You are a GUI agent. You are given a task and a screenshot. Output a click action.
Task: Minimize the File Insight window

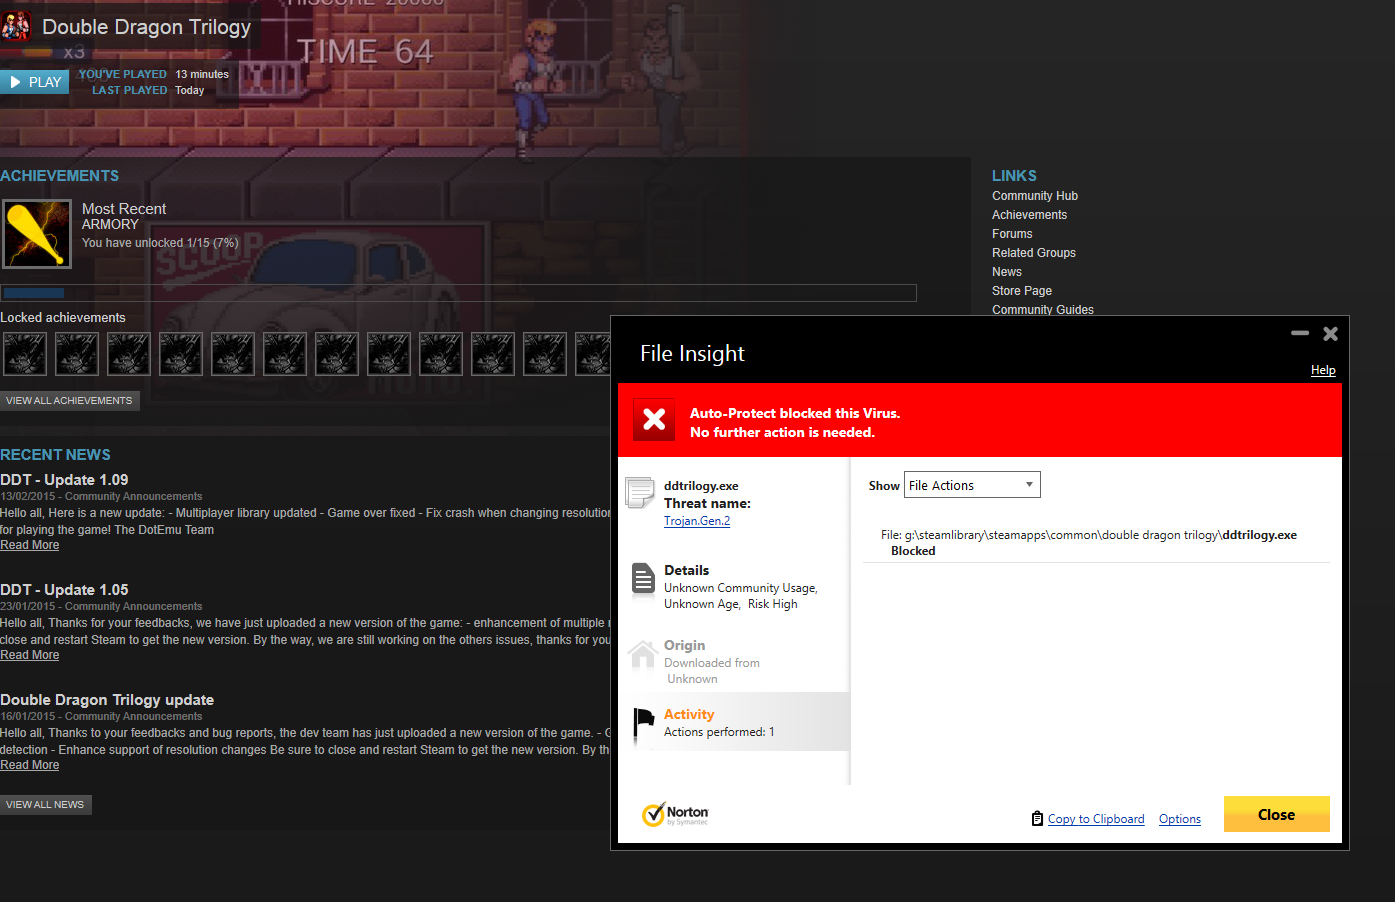pyautogui.click(x=1300, y=333)
